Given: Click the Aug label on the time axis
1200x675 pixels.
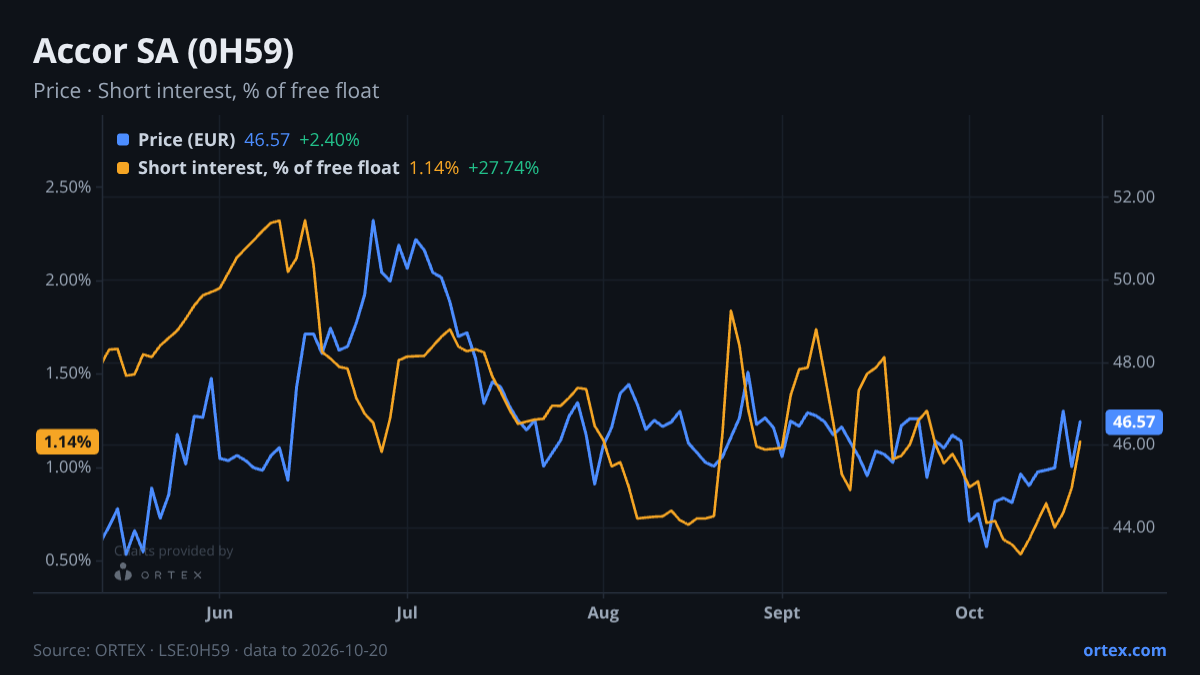Looking at the screenshot, I should [x=603, y=613].
